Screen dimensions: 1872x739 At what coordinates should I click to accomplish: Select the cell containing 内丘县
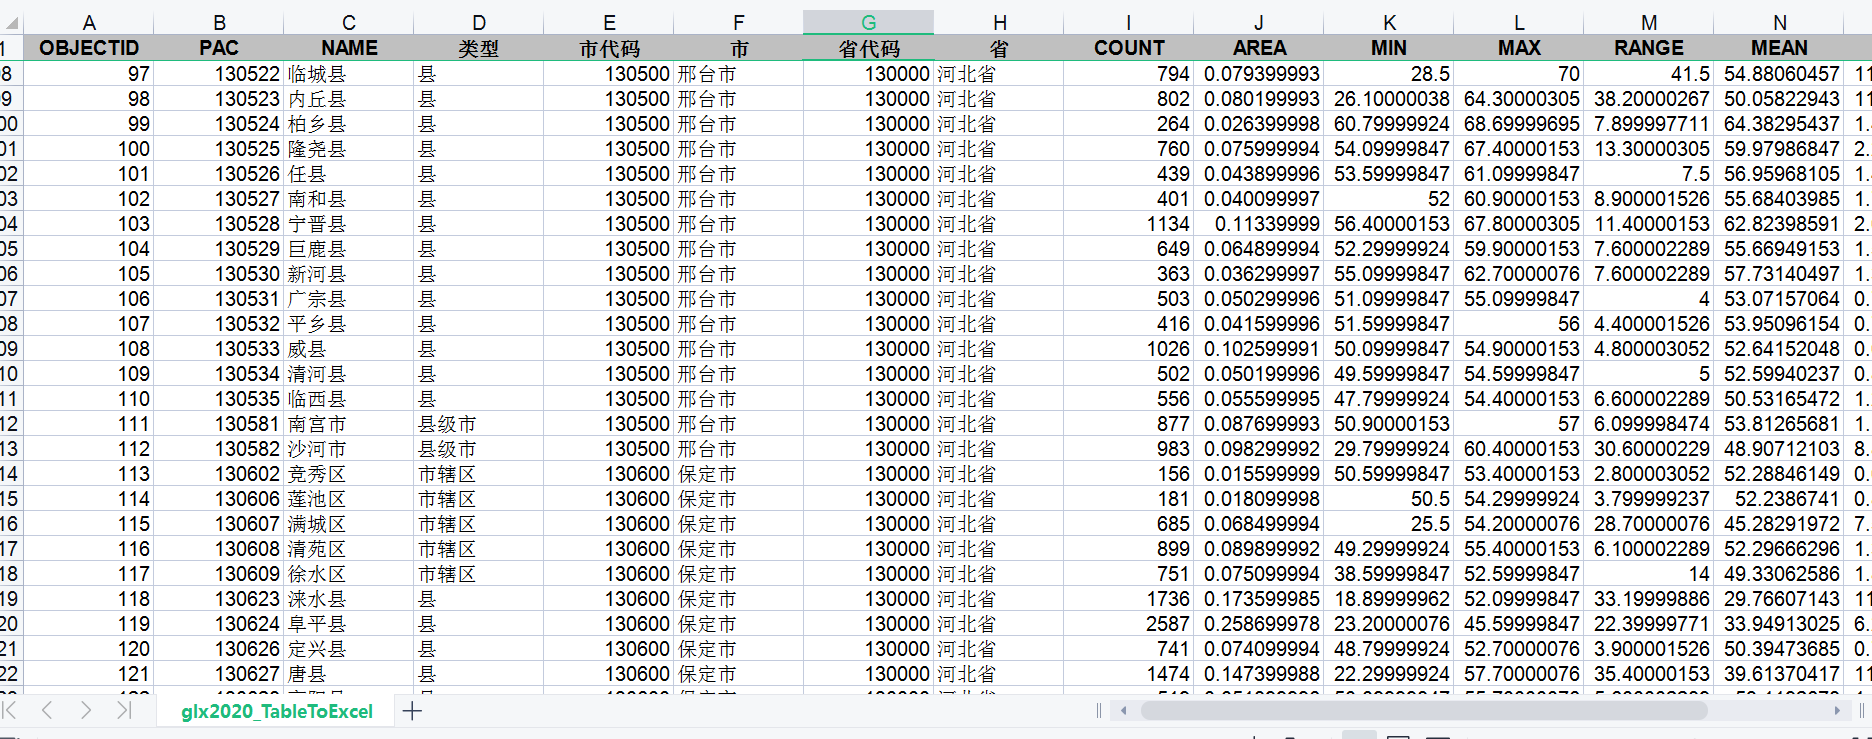pyautogui.click(x=349, y=99)
